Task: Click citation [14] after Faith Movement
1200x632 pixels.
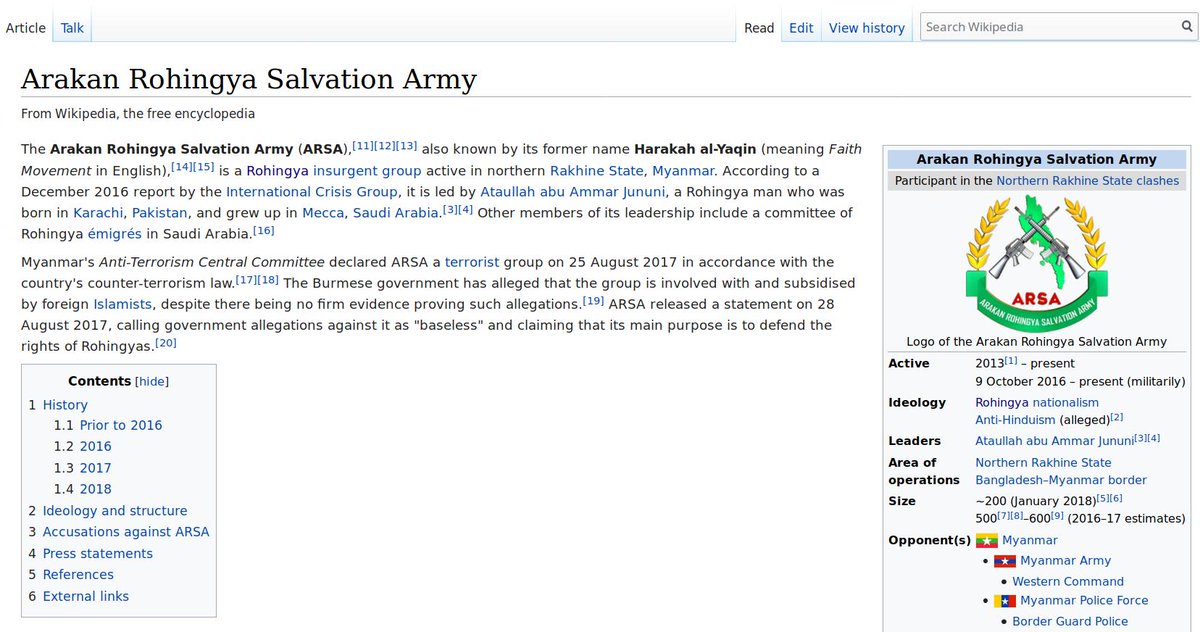Action: (181, 168)
